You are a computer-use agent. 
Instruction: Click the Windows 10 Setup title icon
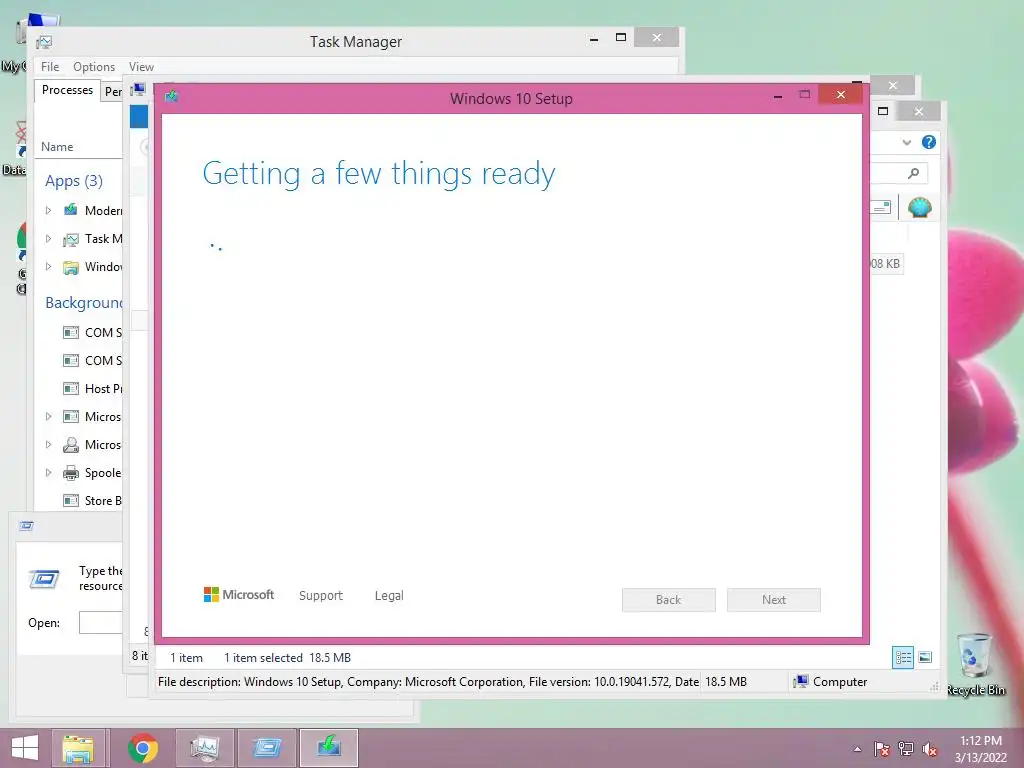point(172,97)
